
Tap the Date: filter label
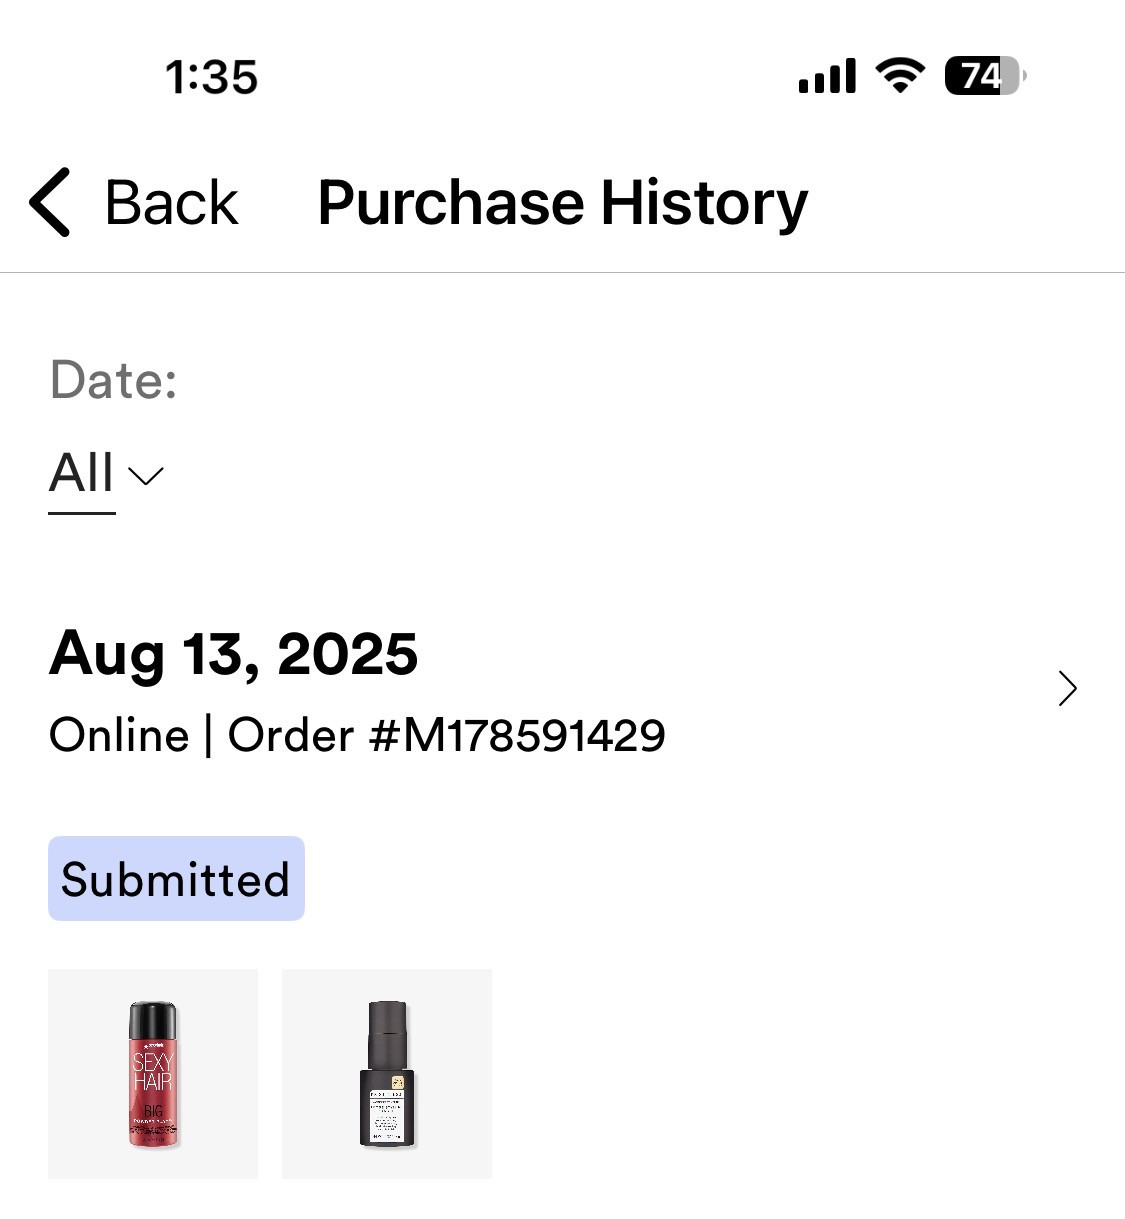[x=114, y=380]
